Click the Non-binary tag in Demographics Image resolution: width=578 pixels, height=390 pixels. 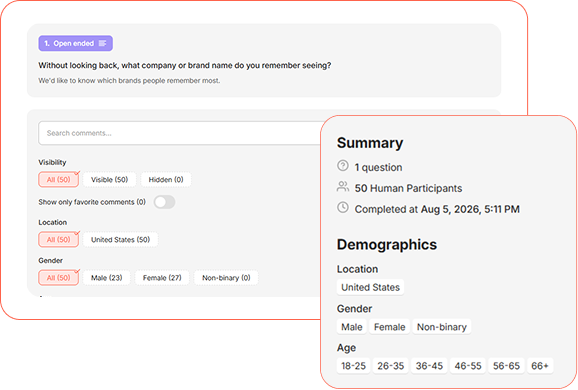pyautogui.click(x=442, y=327)
